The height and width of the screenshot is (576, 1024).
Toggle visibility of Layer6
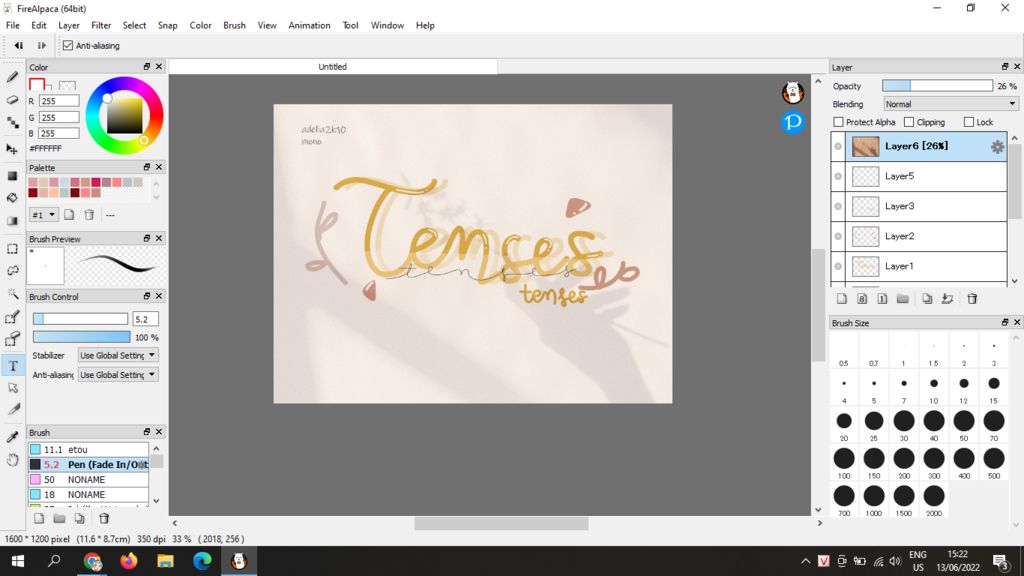click(838, 146)
